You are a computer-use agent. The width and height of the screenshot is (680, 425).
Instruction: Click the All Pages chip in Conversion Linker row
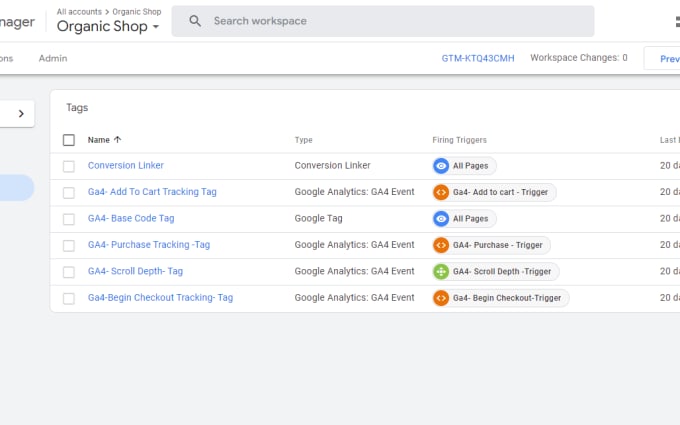pos(464,166)
